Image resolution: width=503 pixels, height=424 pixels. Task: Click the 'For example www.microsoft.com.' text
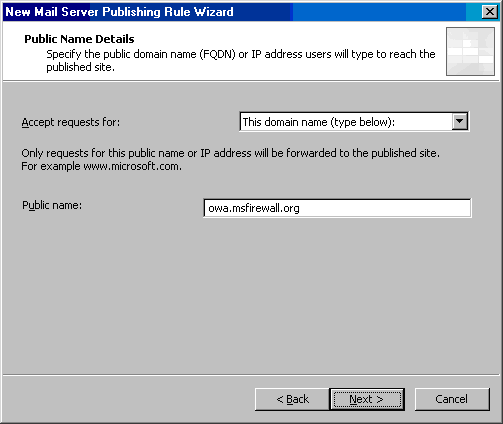(101, 166)
